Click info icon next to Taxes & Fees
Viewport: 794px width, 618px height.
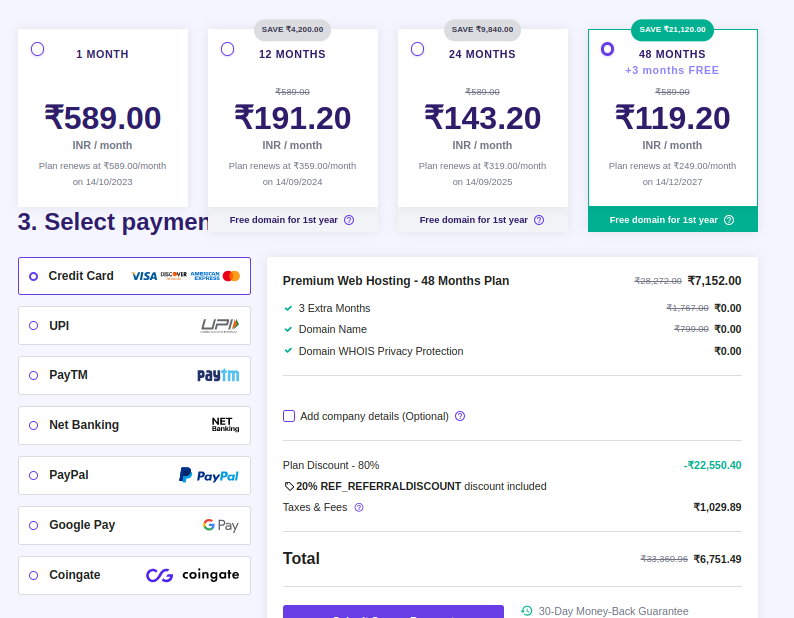point(359,507)
